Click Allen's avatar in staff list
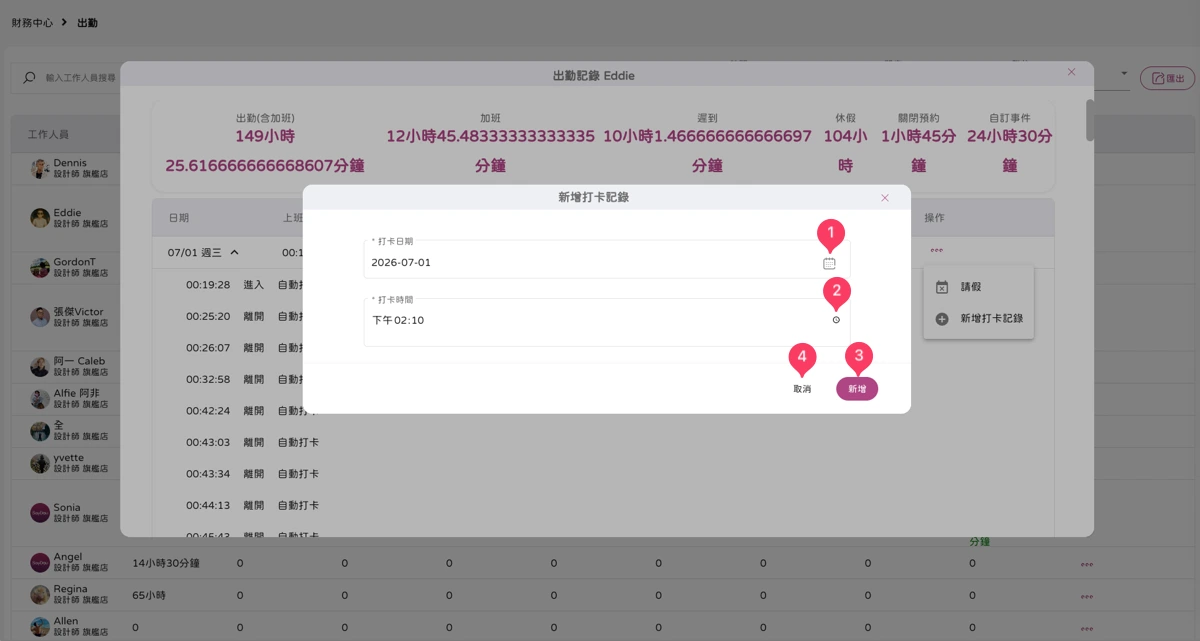 tap(40, 627)
